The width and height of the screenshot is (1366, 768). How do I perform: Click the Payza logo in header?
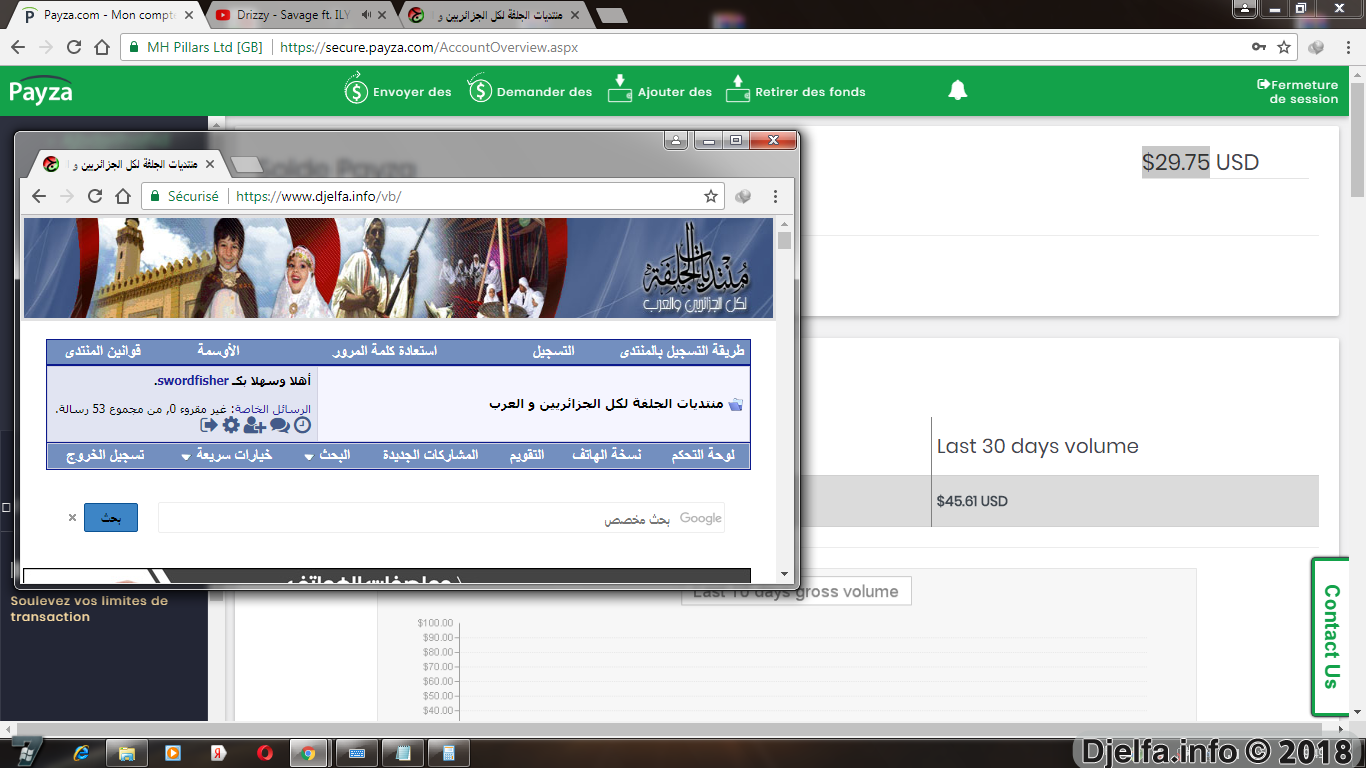pyautogui.click(x=41, y=90)
